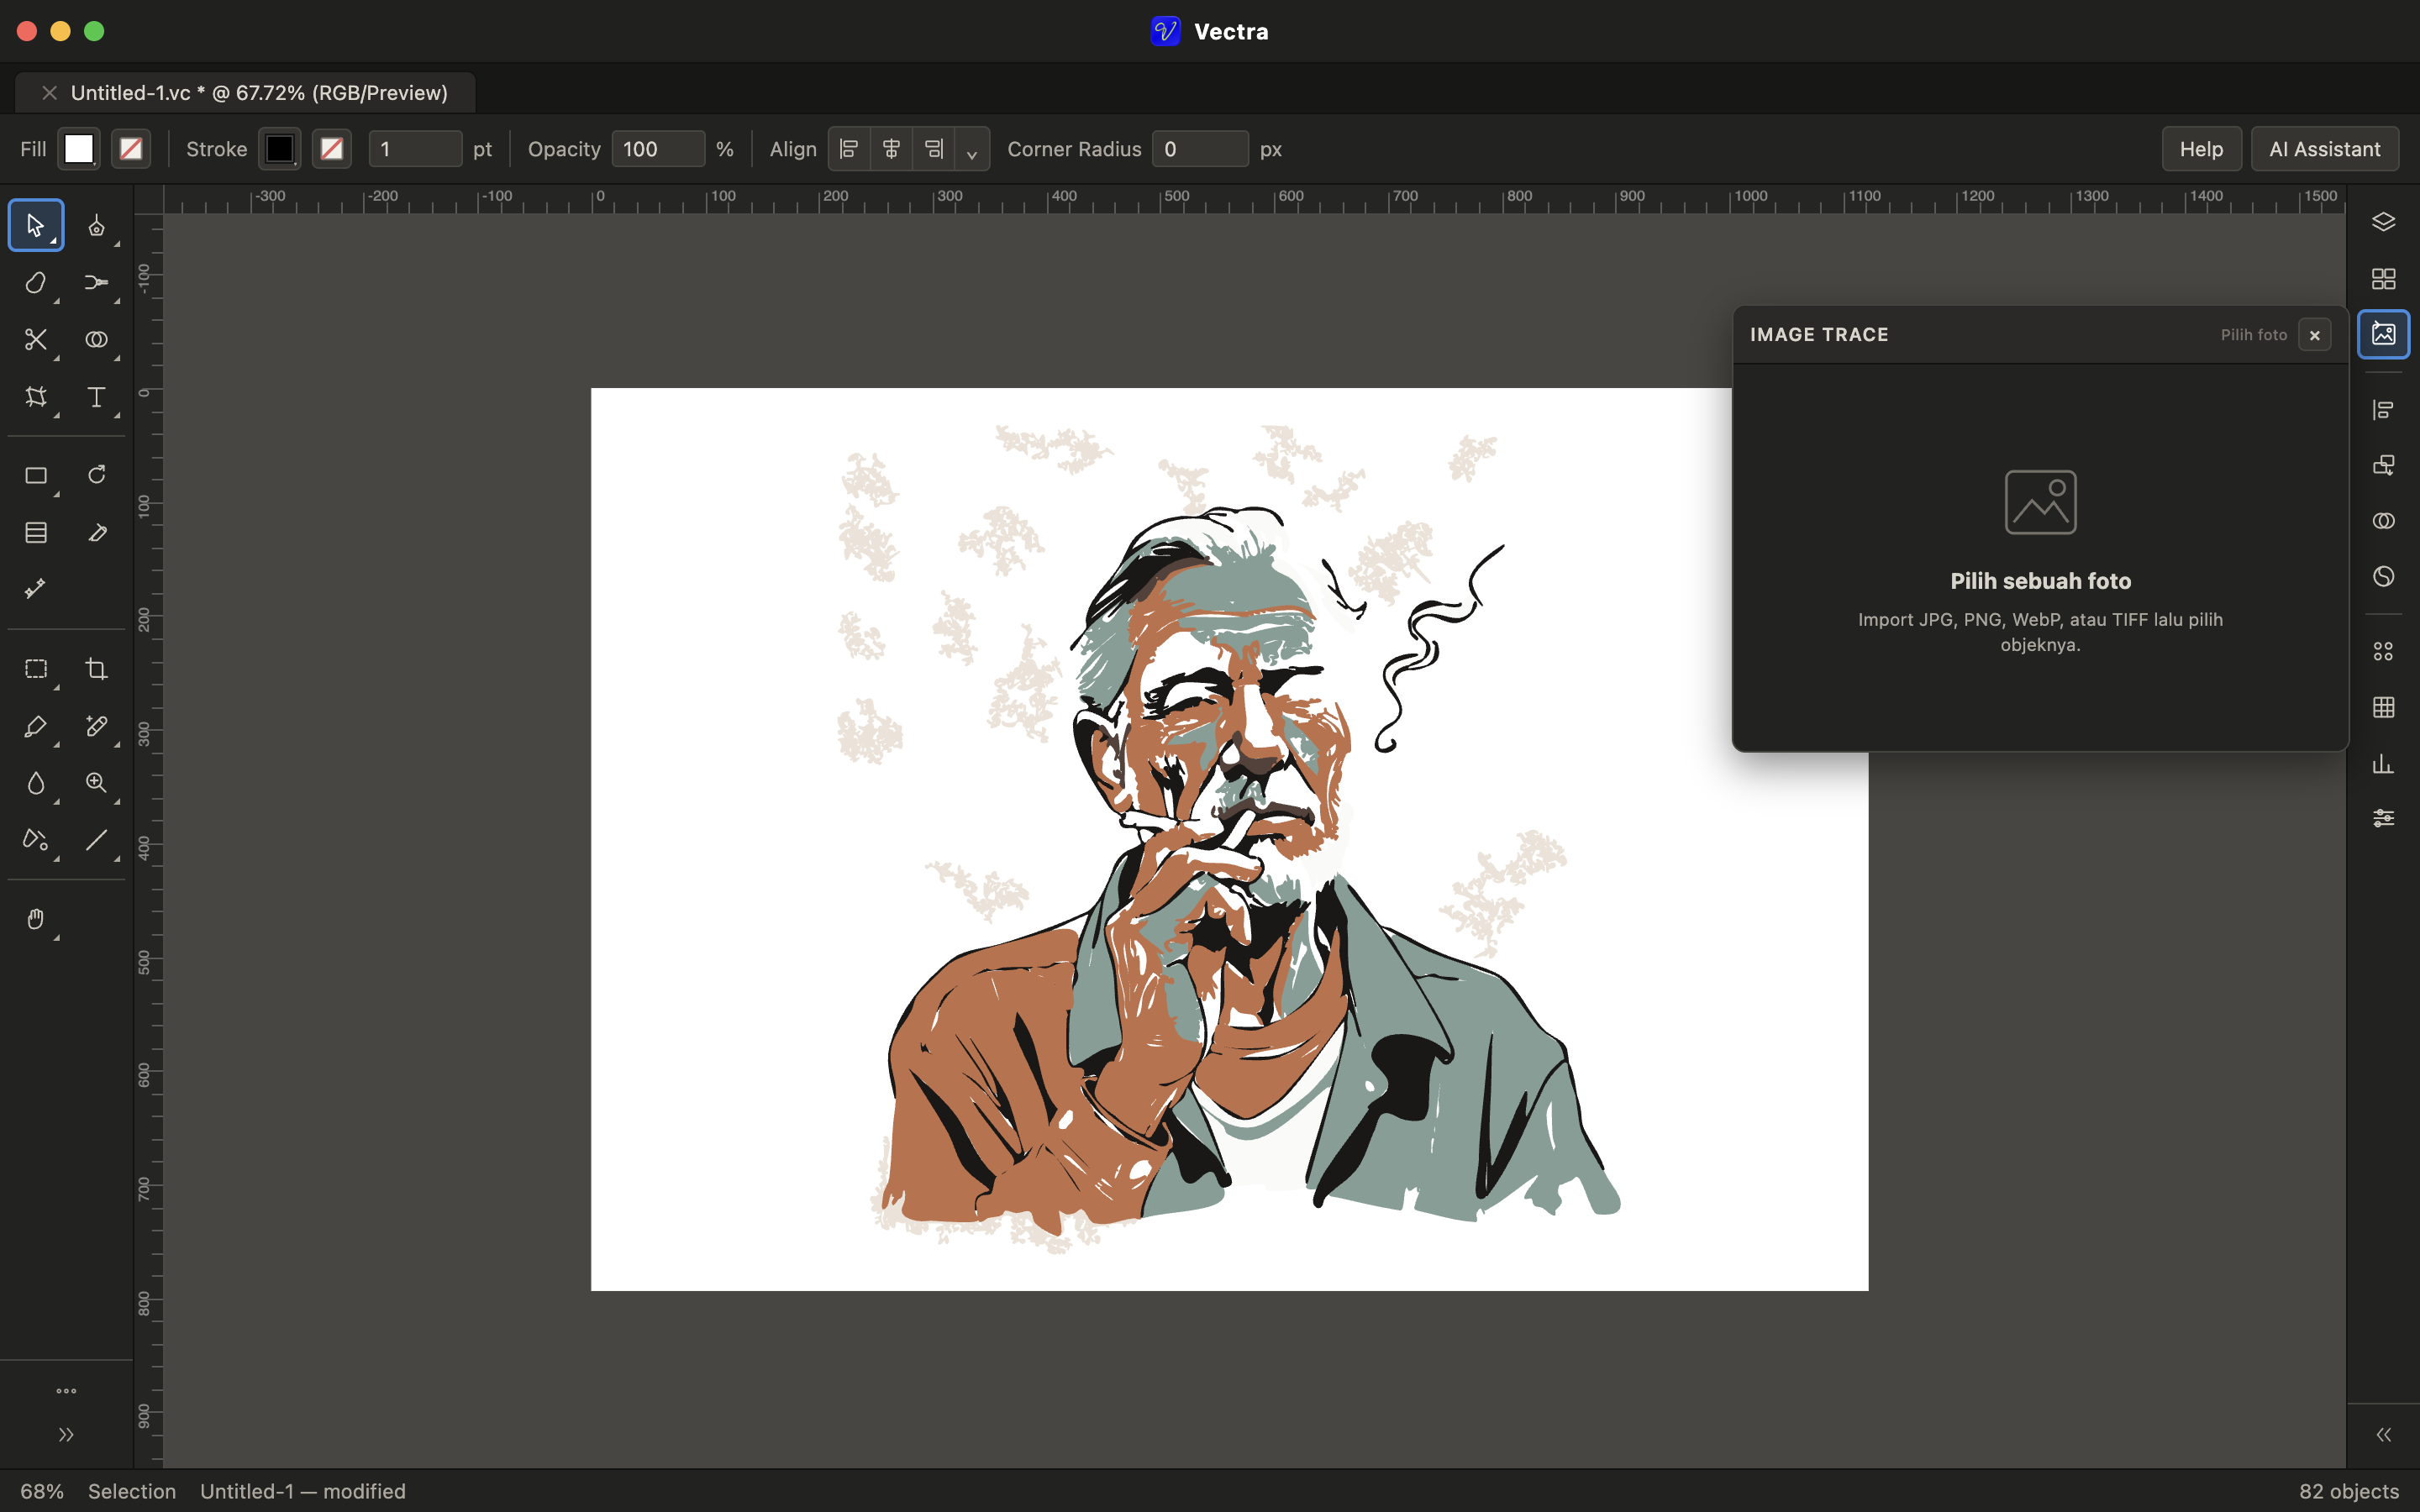The height and width of the screenshot is (1512, 2420).
Task: Select the Scissors tool
Action: coord(36,340)
